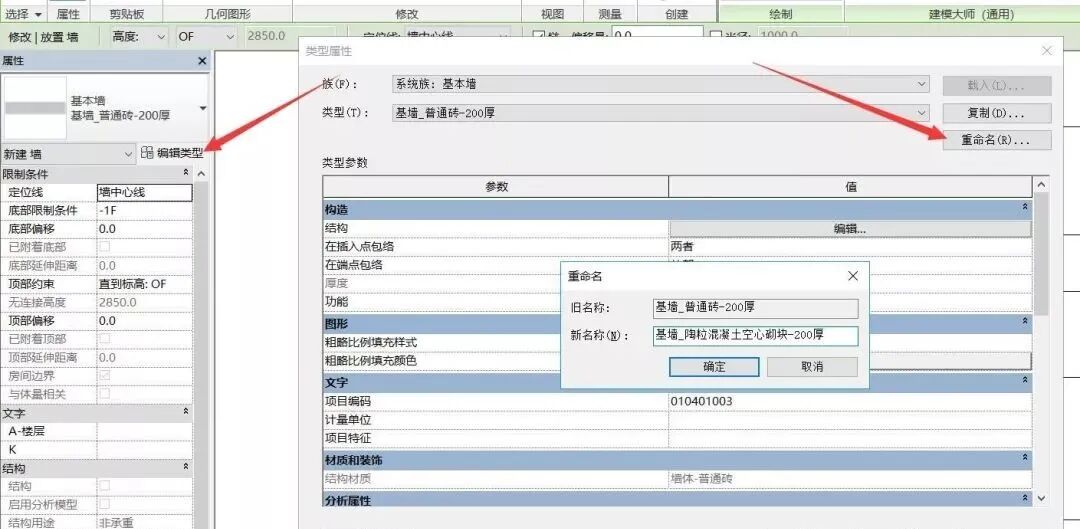Toggle the 已附着底部 checkbox

tap(105, 247)
